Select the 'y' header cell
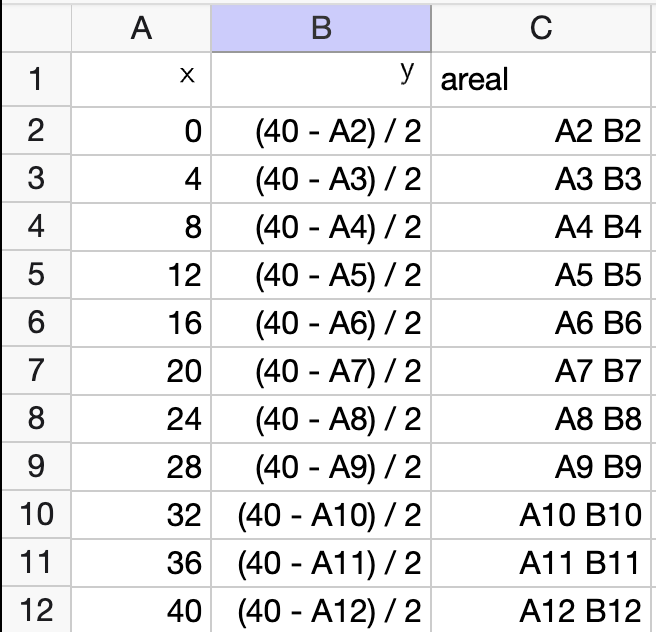The width and height of the screenshot is (656, 632). 321,79
